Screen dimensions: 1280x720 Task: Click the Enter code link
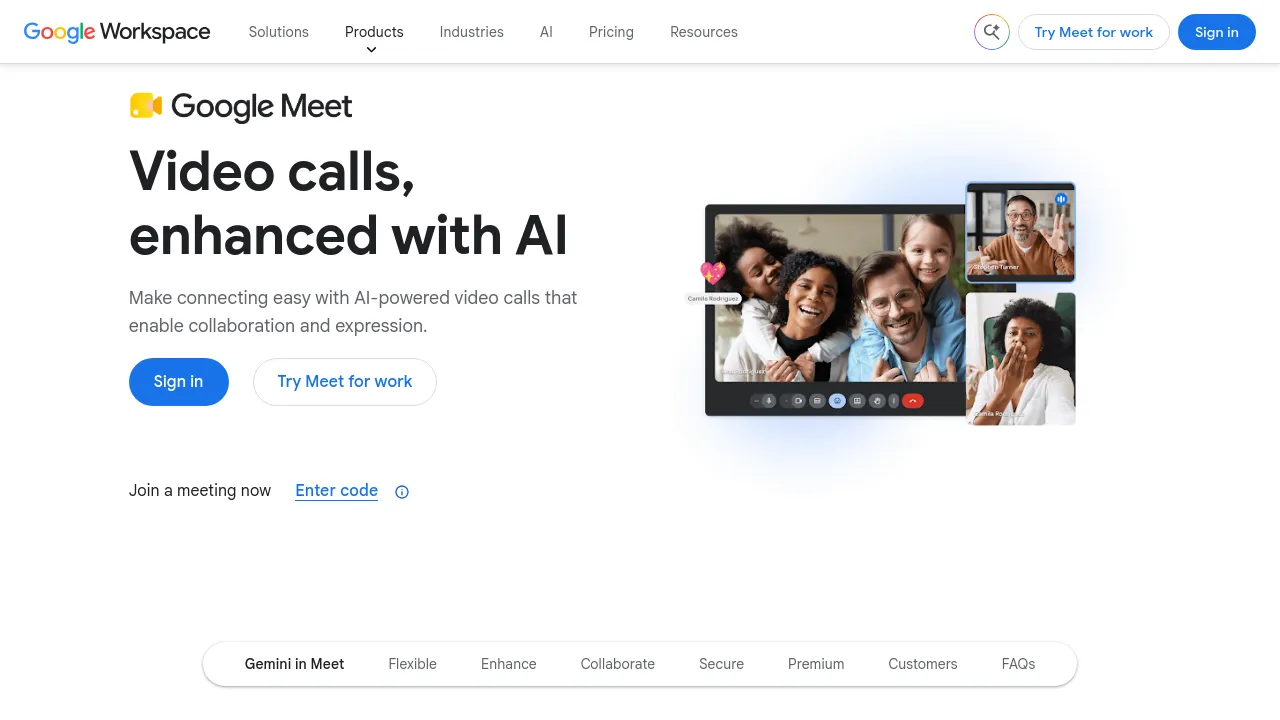[337, 491]
